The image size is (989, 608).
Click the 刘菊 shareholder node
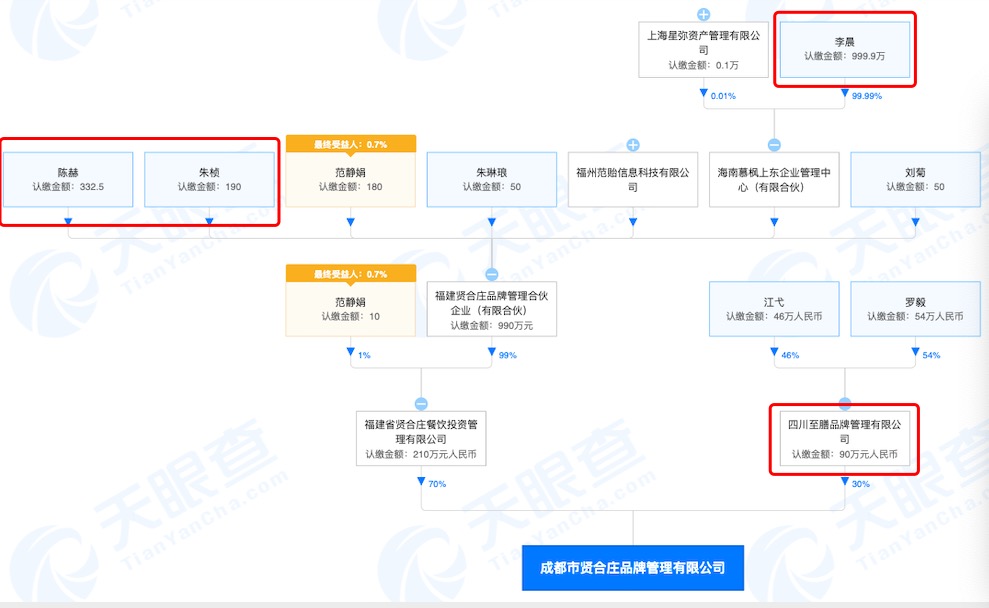[x=915, y=180]
